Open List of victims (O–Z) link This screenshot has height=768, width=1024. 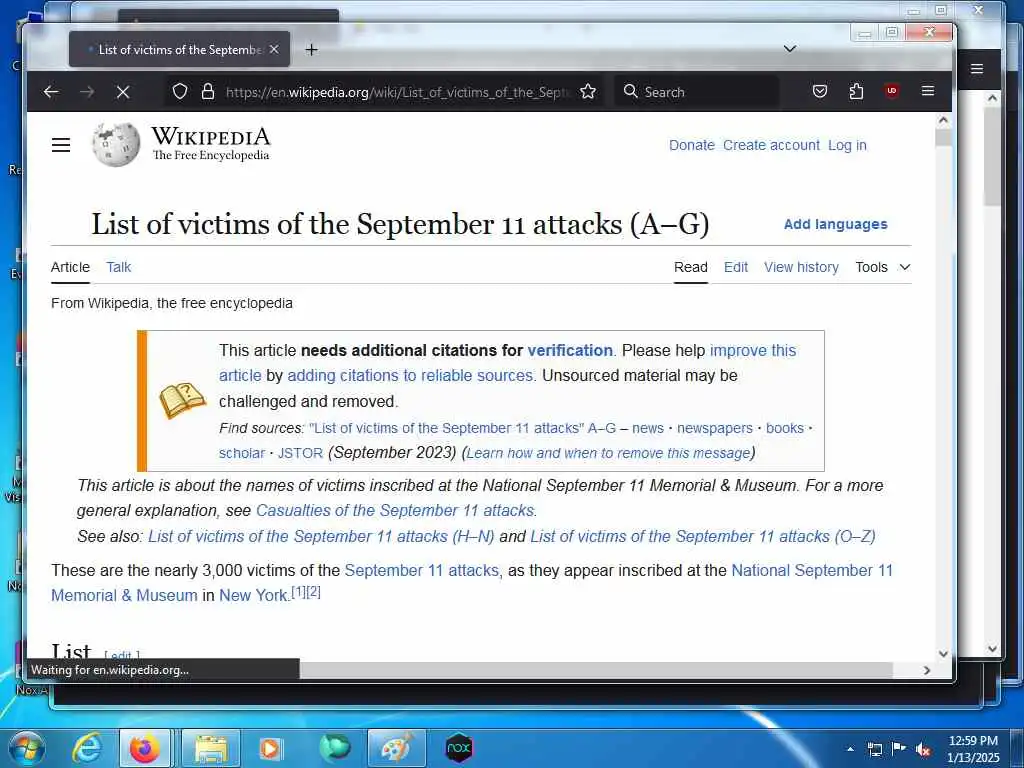(x=703, y=536)
